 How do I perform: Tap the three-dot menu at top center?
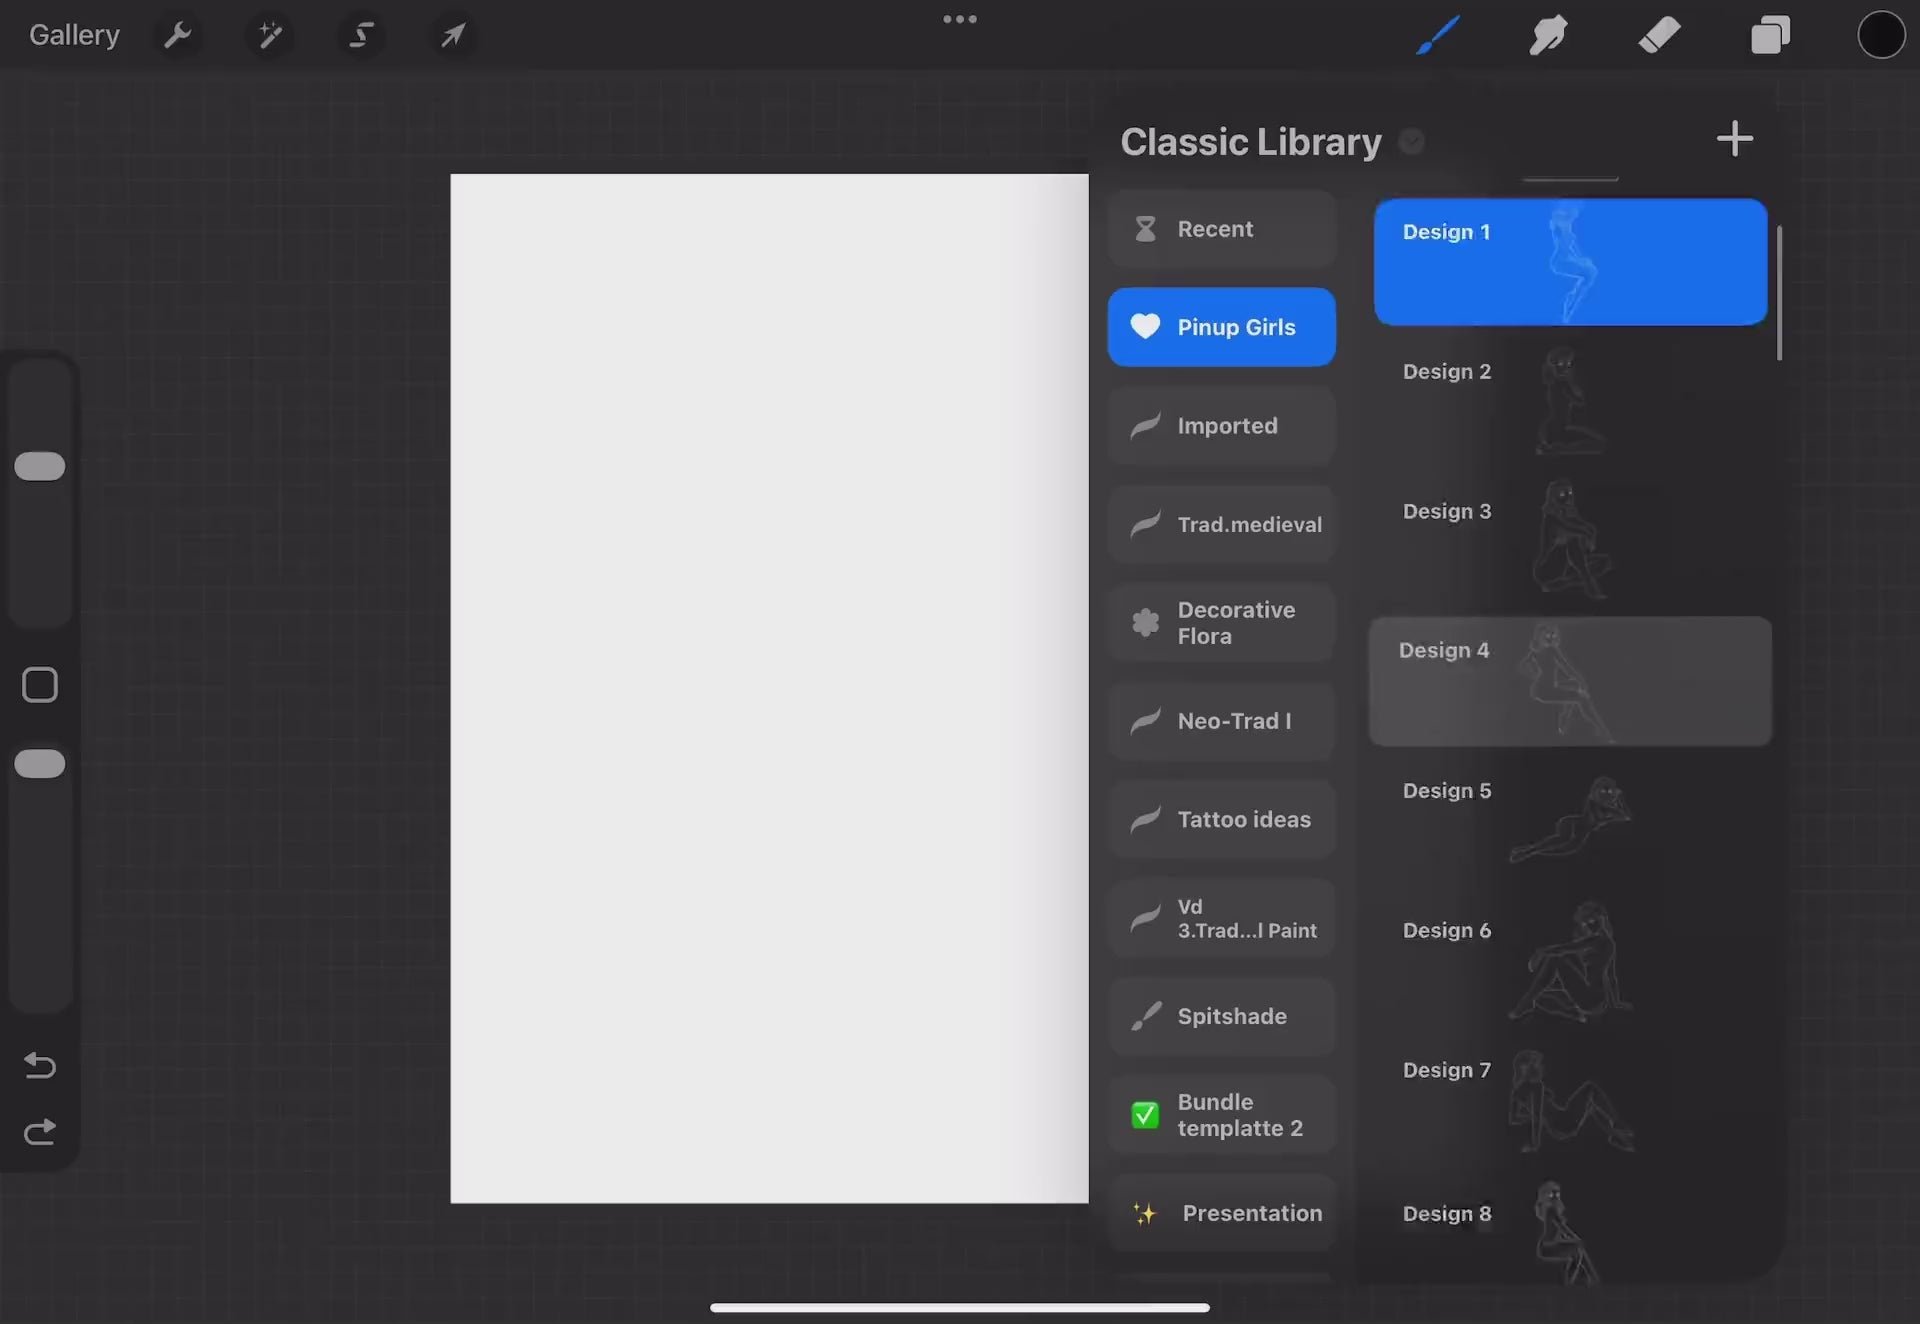(960, 19)
